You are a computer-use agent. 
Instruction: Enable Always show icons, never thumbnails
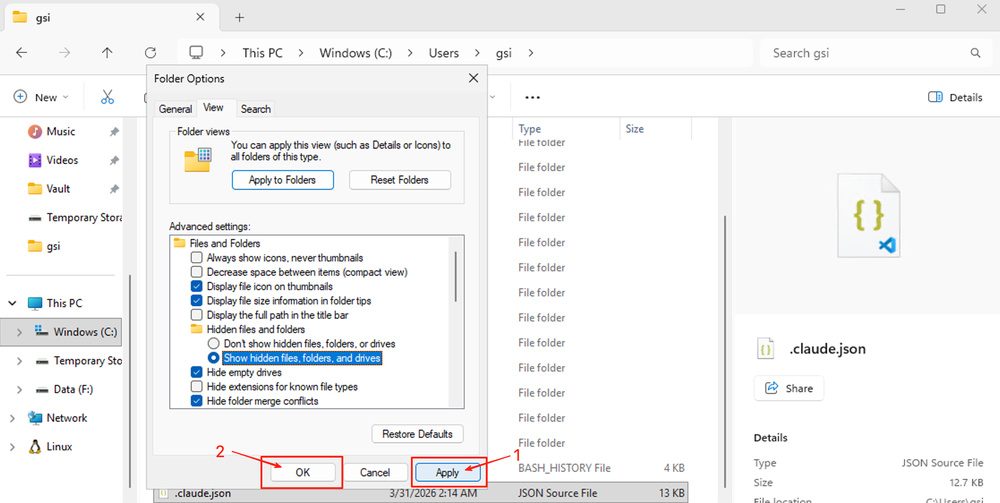pyautogui.click(x=197, y=258)
